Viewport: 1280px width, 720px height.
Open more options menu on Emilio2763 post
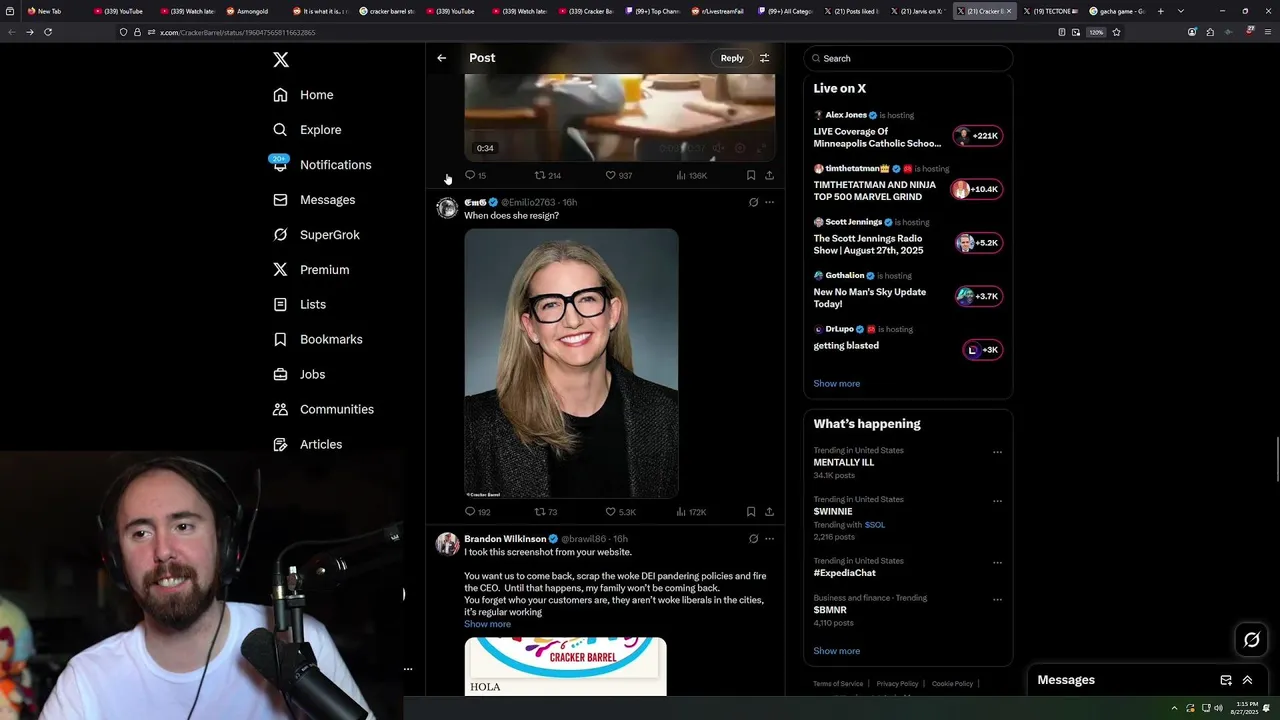(769, 202)
